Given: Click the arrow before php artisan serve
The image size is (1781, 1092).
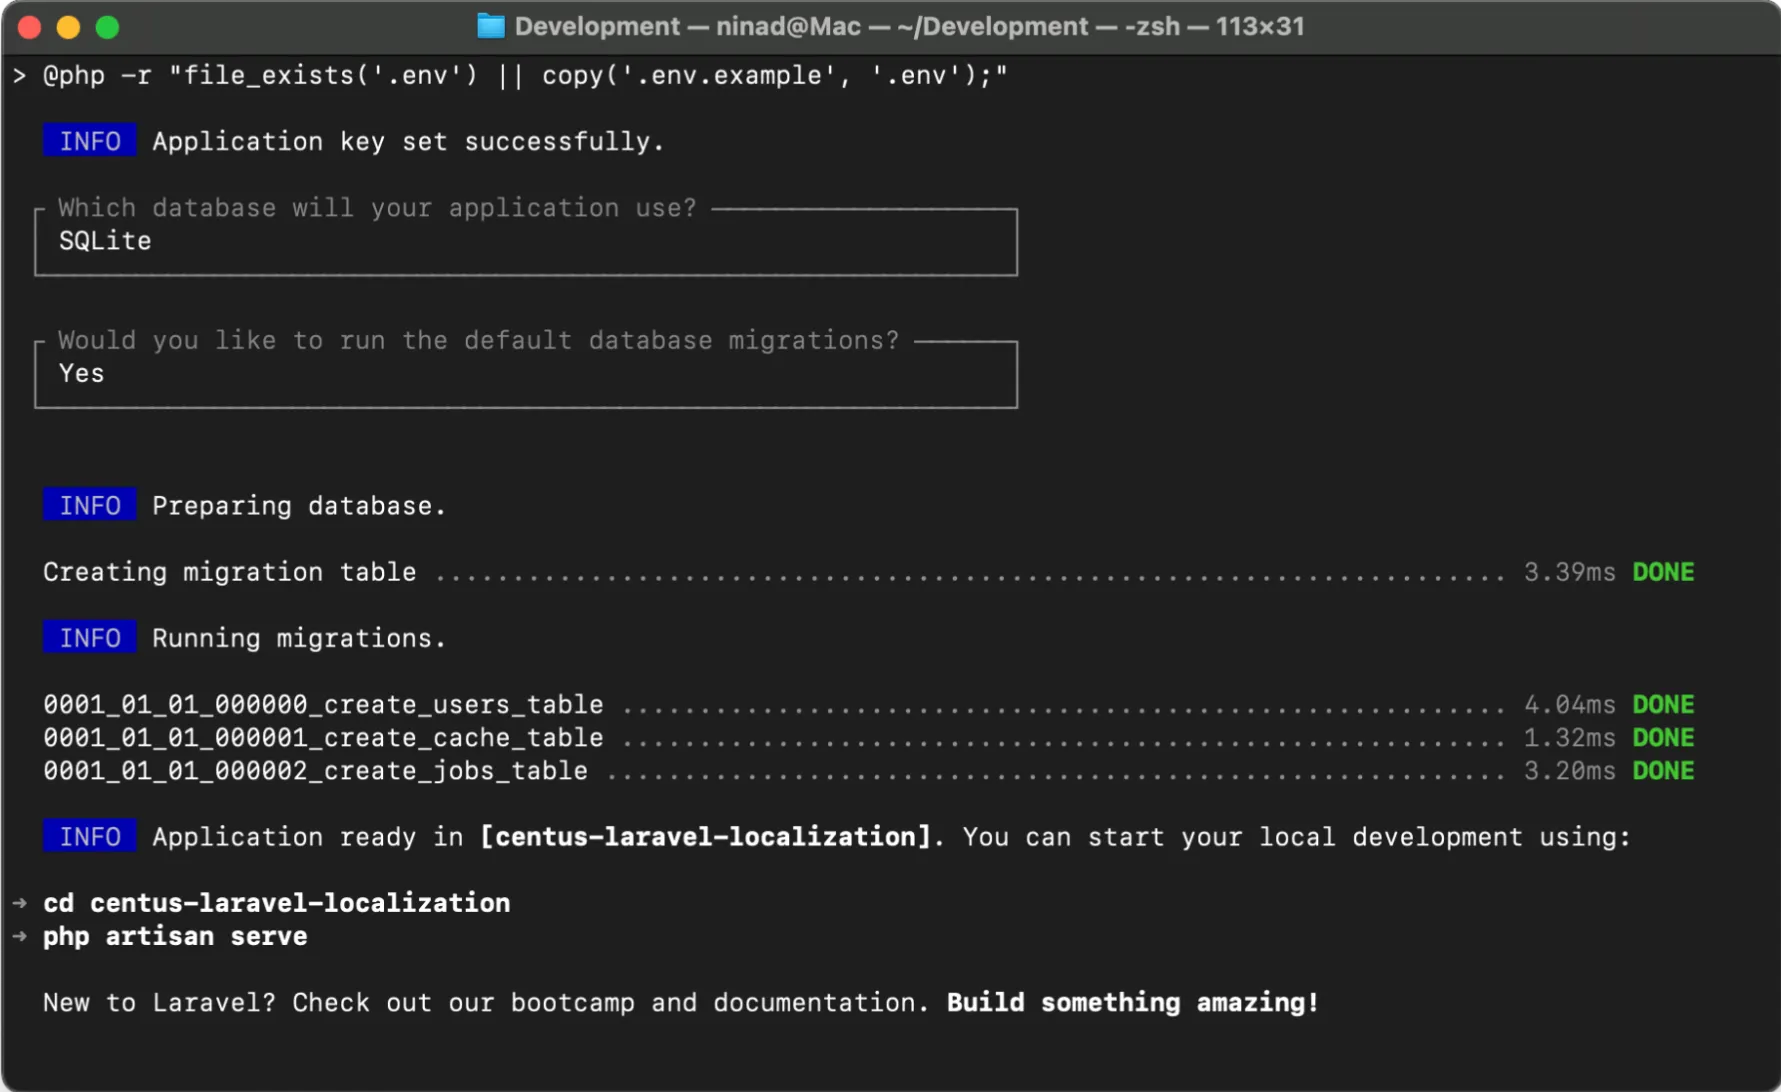Looking at the screenshot, I should [x=20, y=937].
